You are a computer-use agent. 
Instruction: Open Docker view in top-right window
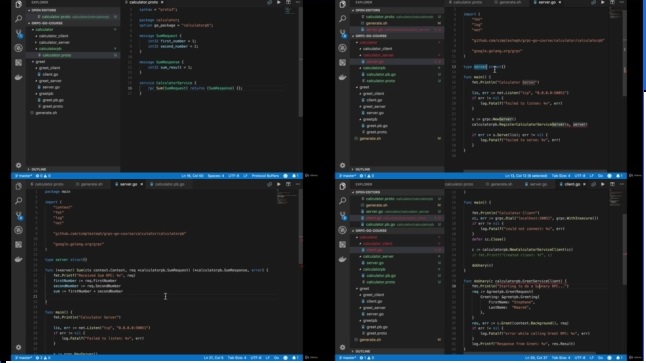(343, 77)
